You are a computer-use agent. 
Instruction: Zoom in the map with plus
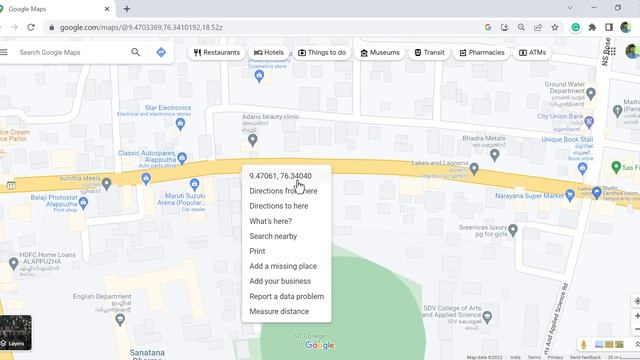637,316
